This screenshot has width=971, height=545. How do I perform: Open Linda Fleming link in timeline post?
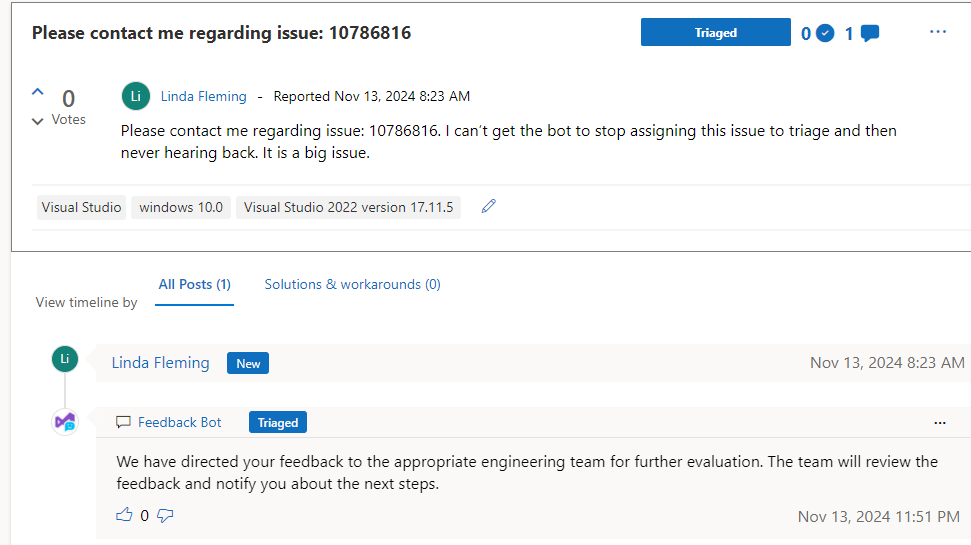(x=160, y=363)
